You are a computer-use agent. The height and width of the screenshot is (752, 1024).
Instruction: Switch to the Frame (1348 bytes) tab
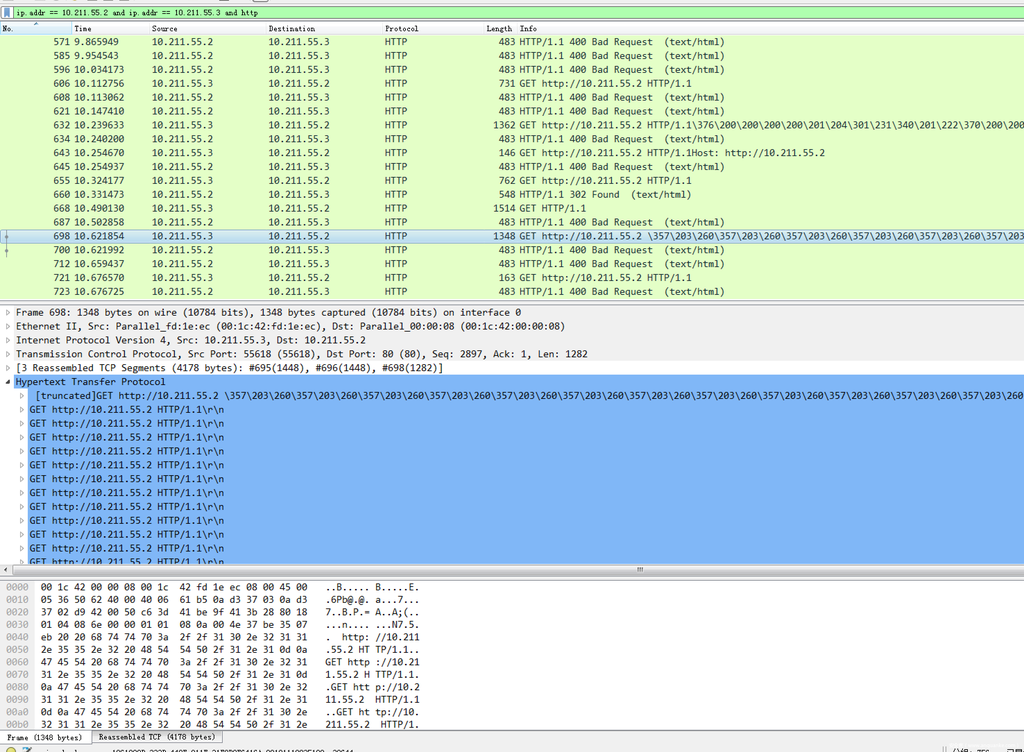click(45, 737)
